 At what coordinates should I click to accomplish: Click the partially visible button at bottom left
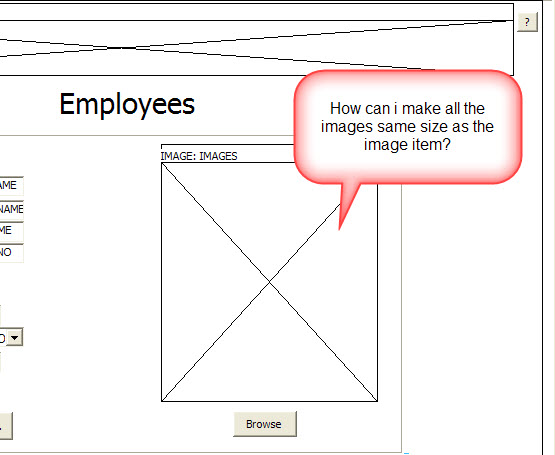(6, 426)
